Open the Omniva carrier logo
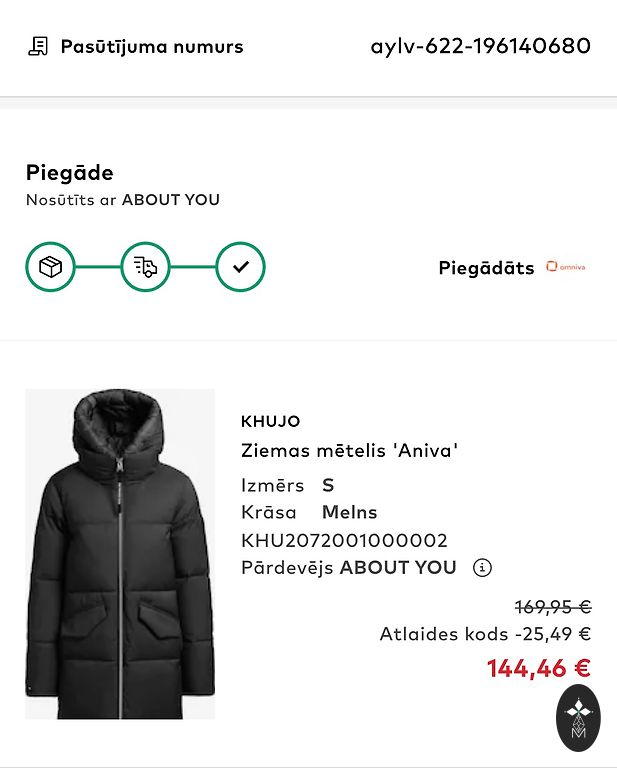The height and width of the screenshot is (768, 617). click(x=566, y=267)
